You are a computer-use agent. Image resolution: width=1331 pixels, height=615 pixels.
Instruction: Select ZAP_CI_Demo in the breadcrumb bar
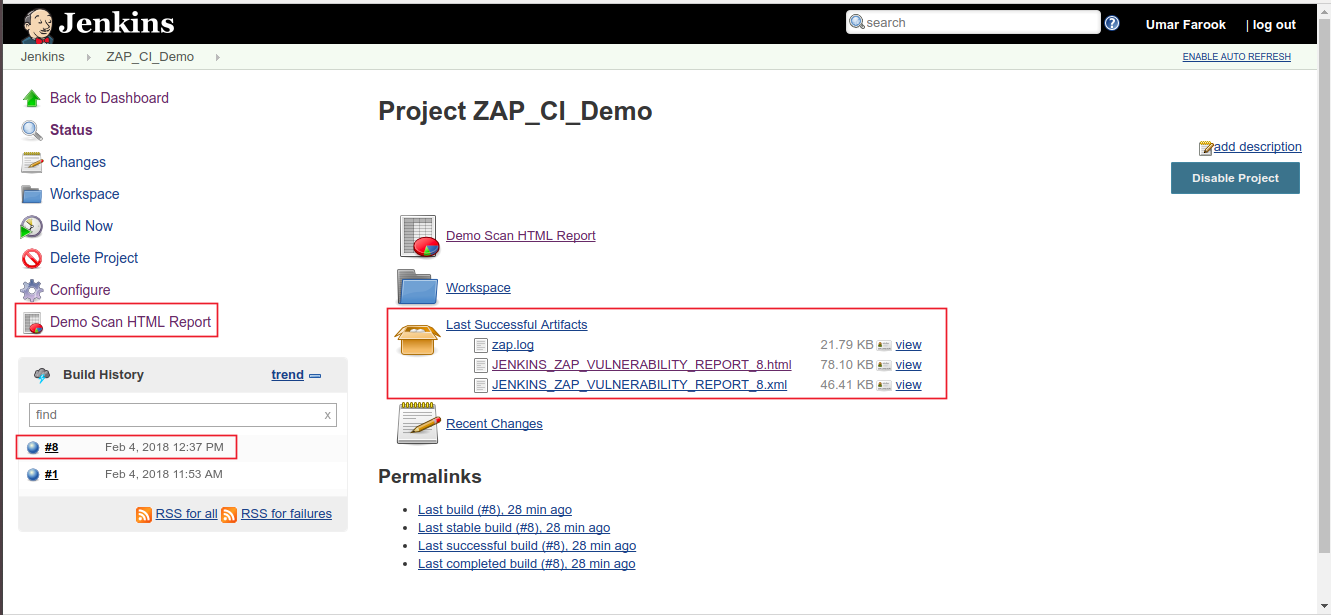pyautogui.click(x=150, y=57)
